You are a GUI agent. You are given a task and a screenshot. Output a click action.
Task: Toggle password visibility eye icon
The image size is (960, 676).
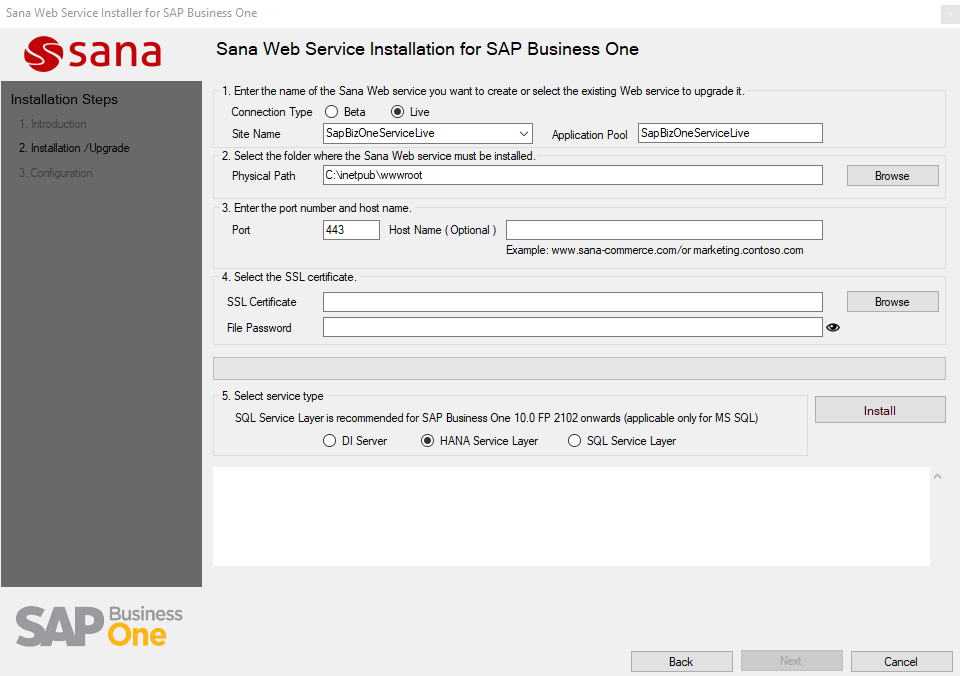(833, 327)
